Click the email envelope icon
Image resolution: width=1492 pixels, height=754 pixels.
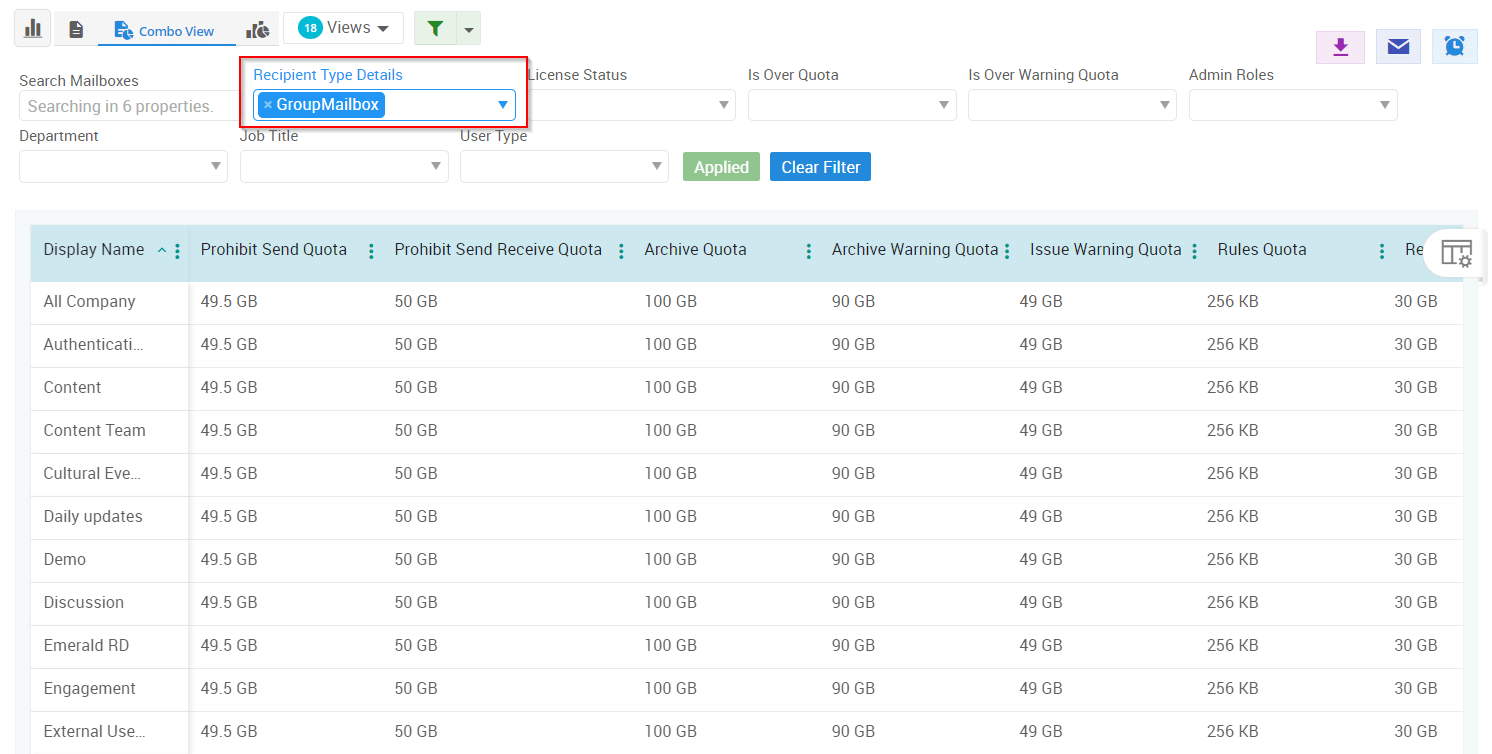1398,47
